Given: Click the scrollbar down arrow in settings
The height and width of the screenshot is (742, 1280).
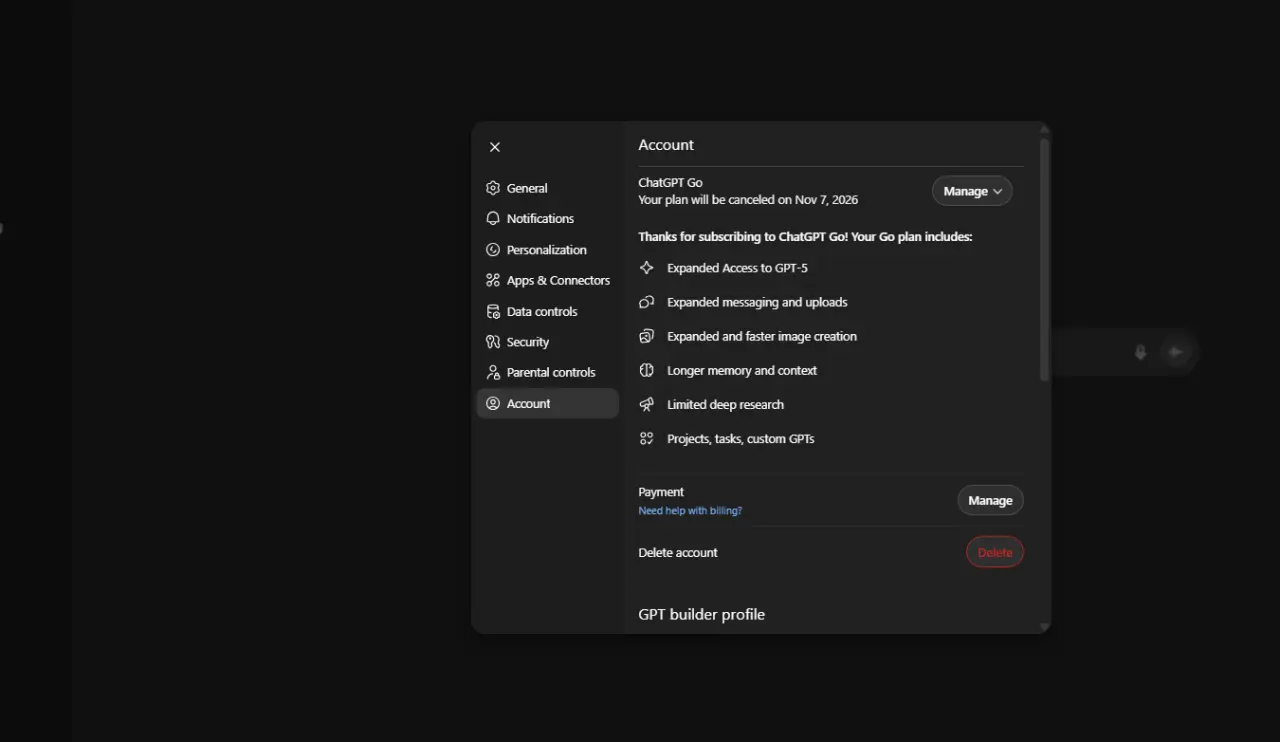Looking at the screenshot, I should 1044,627.
